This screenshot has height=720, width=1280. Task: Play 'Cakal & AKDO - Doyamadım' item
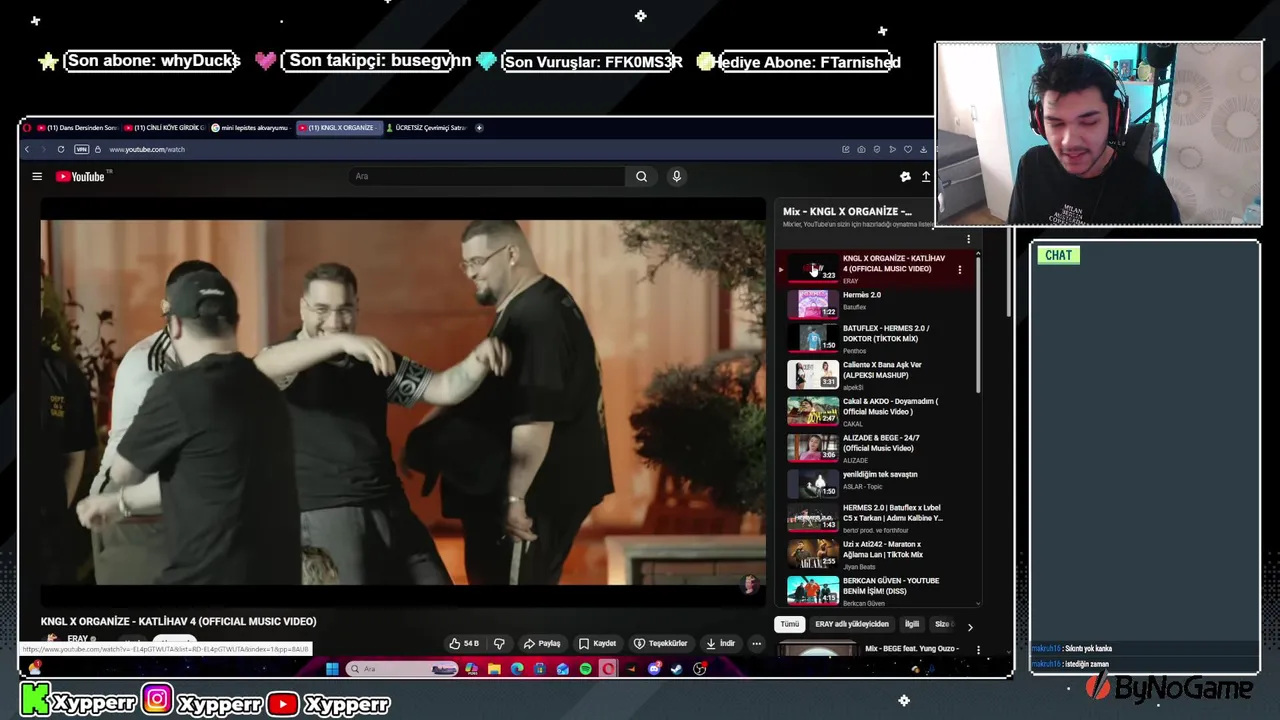point(878,411)
